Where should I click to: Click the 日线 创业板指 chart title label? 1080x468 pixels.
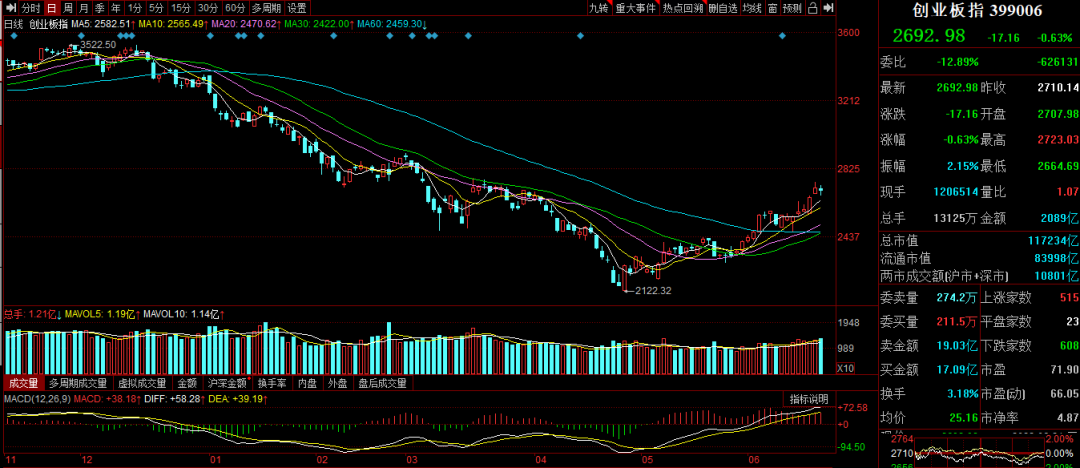pyautogui.click(x=37, y=23)
